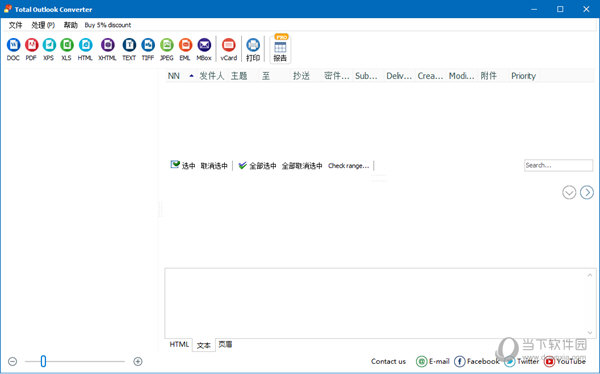This screenshot has height=374, width=600.
Task: Click zoom in plus icon
Action: (x=138, y=361)
